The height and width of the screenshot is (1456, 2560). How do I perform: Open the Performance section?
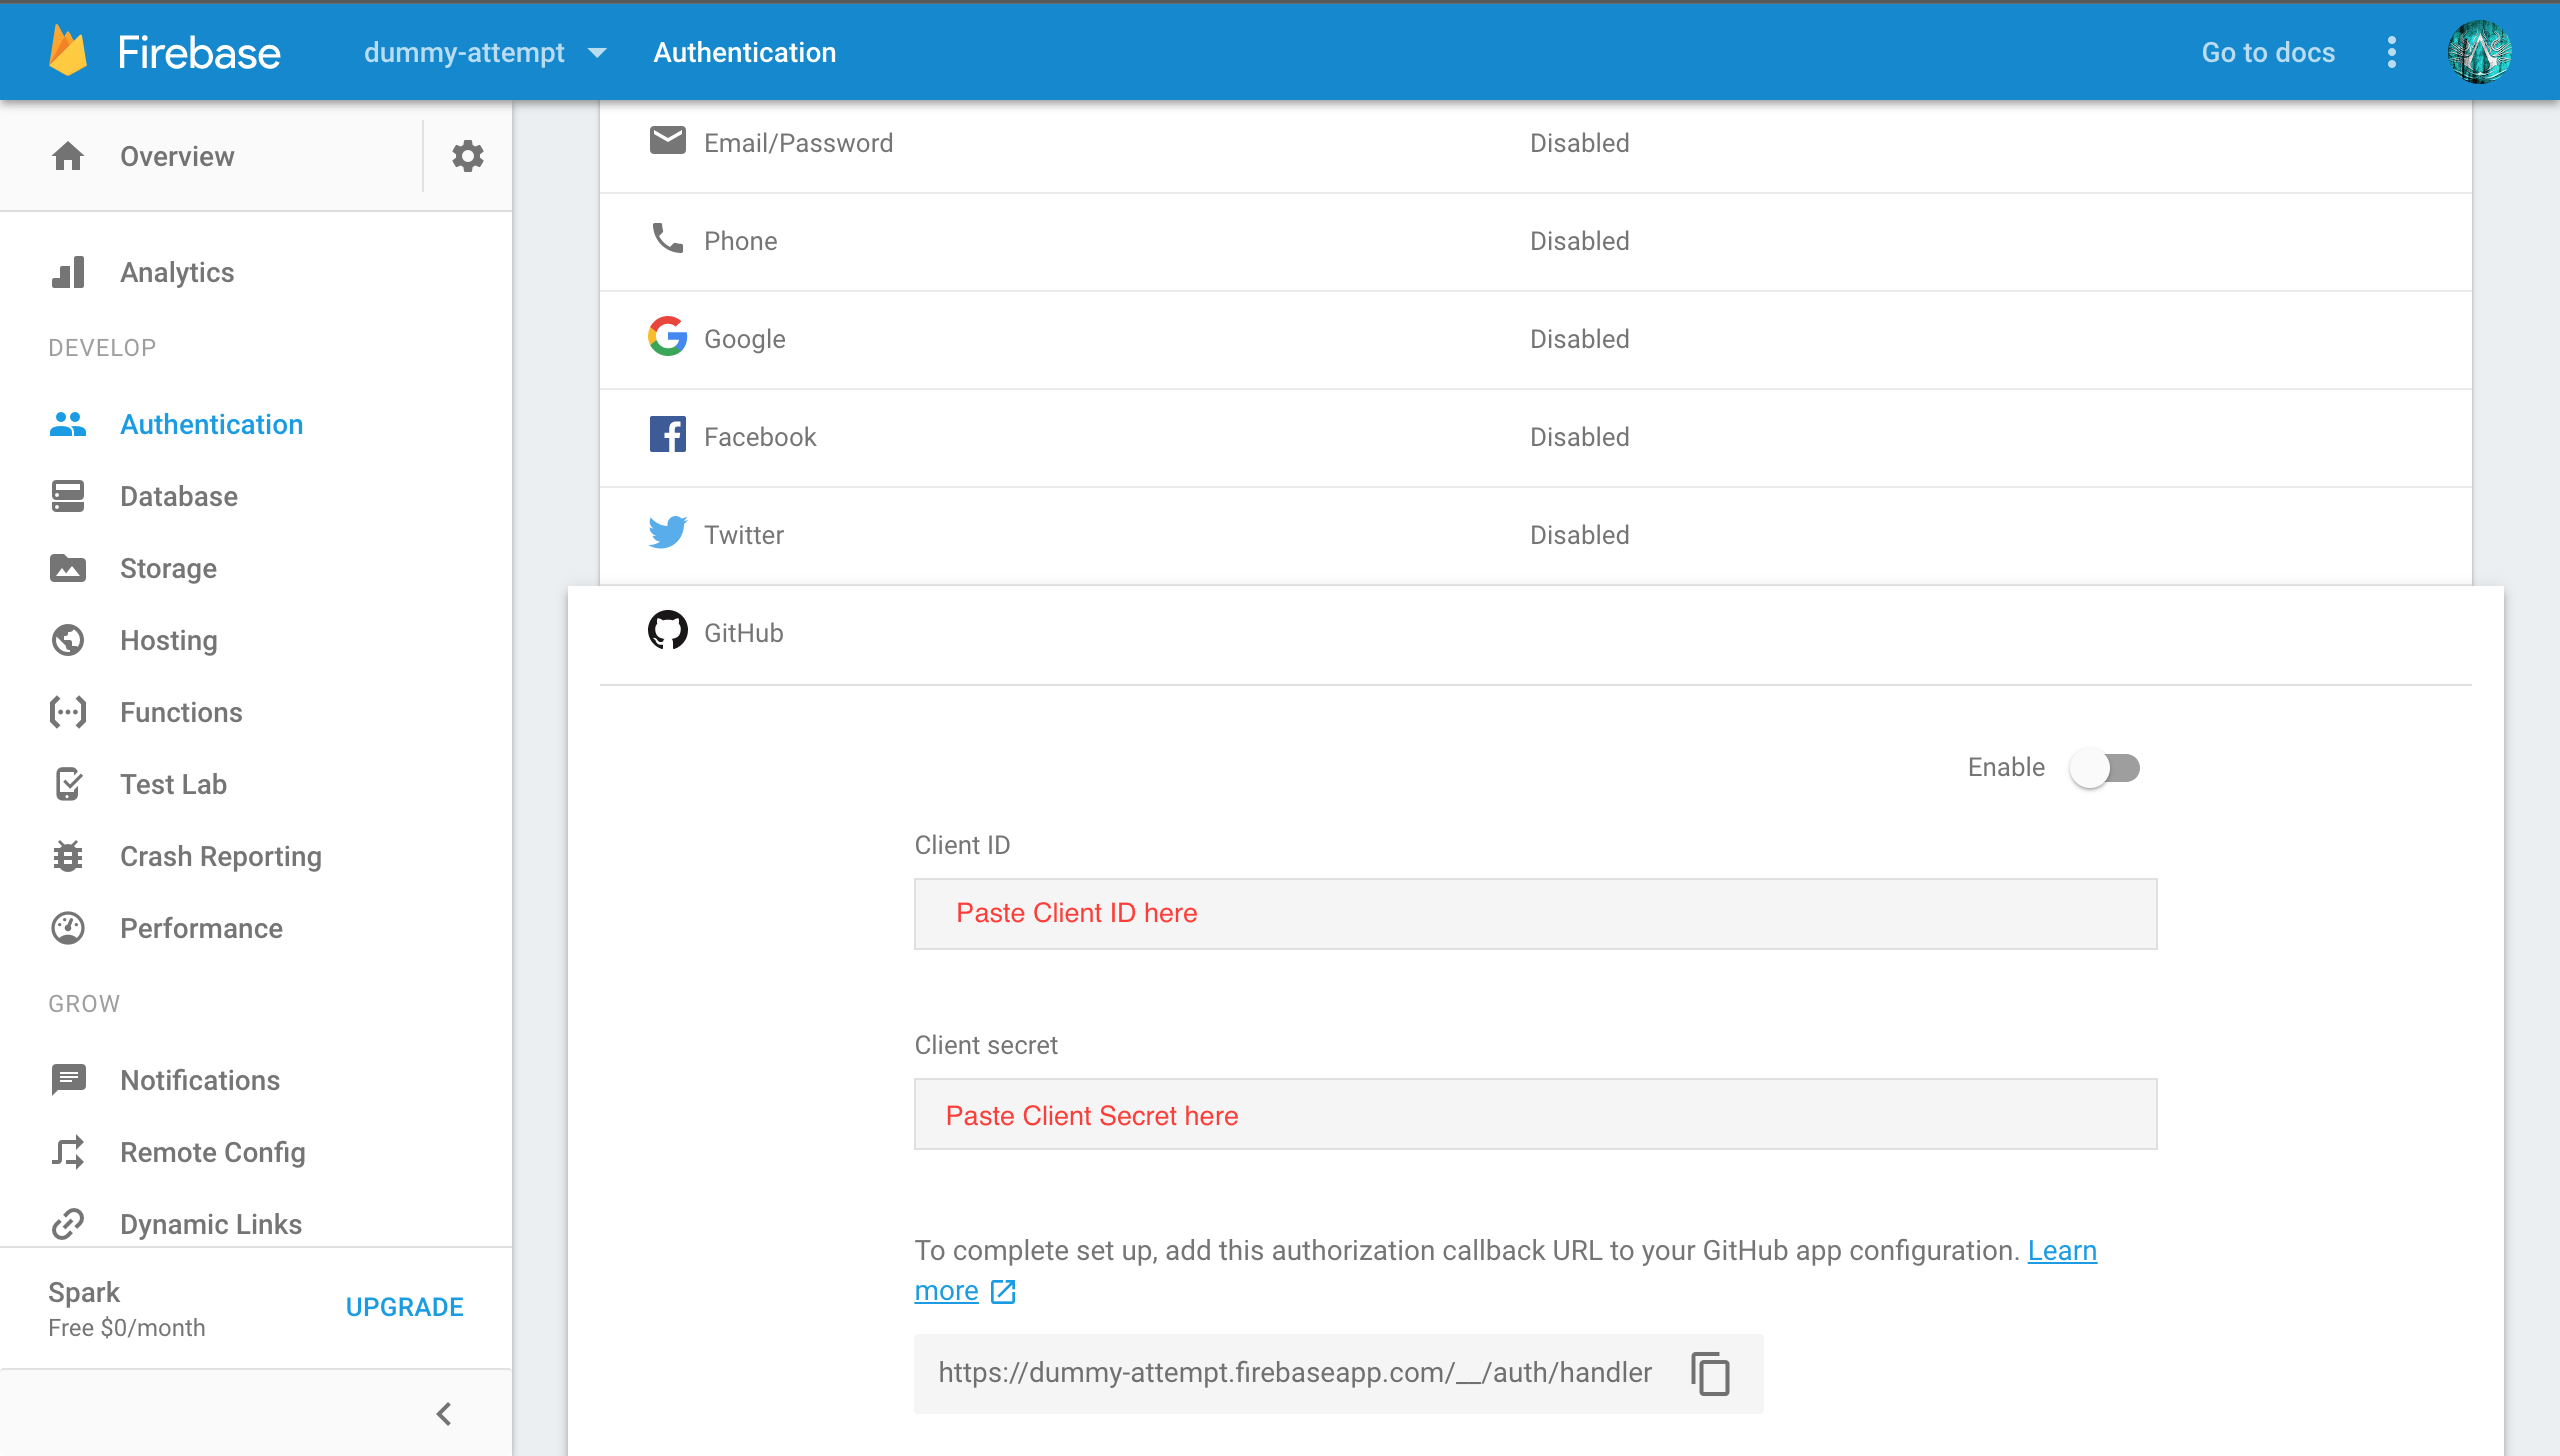pos(201,928)
